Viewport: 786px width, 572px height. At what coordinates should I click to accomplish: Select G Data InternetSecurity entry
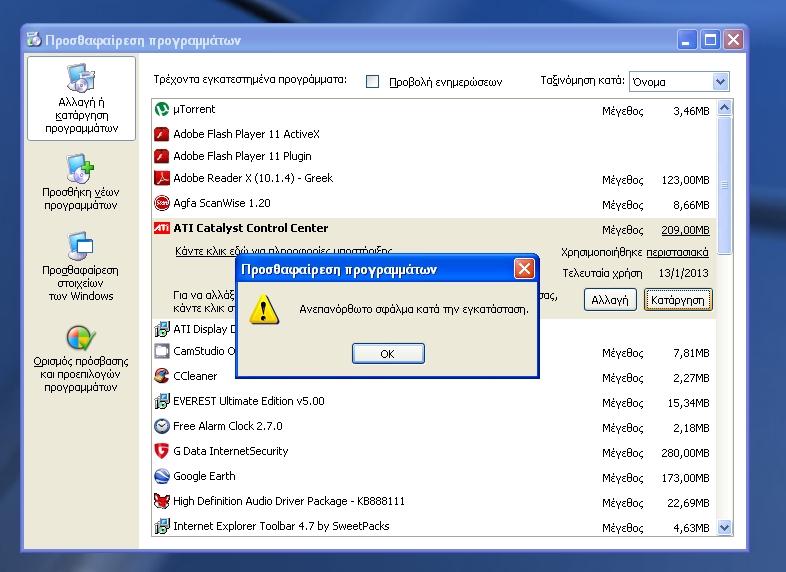tap(231, 451)
